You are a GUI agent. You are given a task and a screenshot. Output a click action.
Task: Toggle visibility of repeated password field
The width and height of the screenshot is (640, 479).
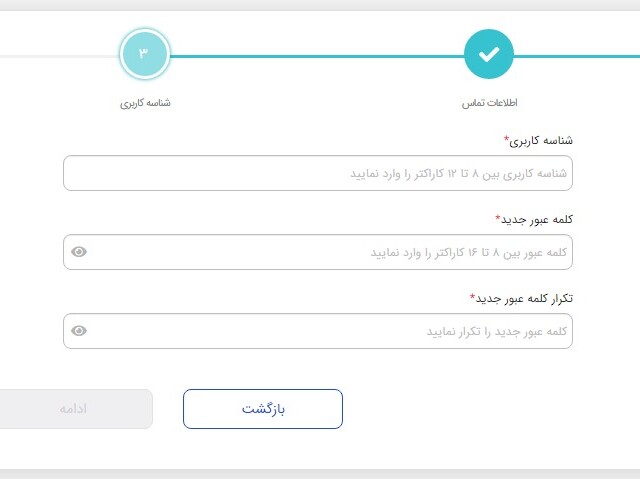79,331
